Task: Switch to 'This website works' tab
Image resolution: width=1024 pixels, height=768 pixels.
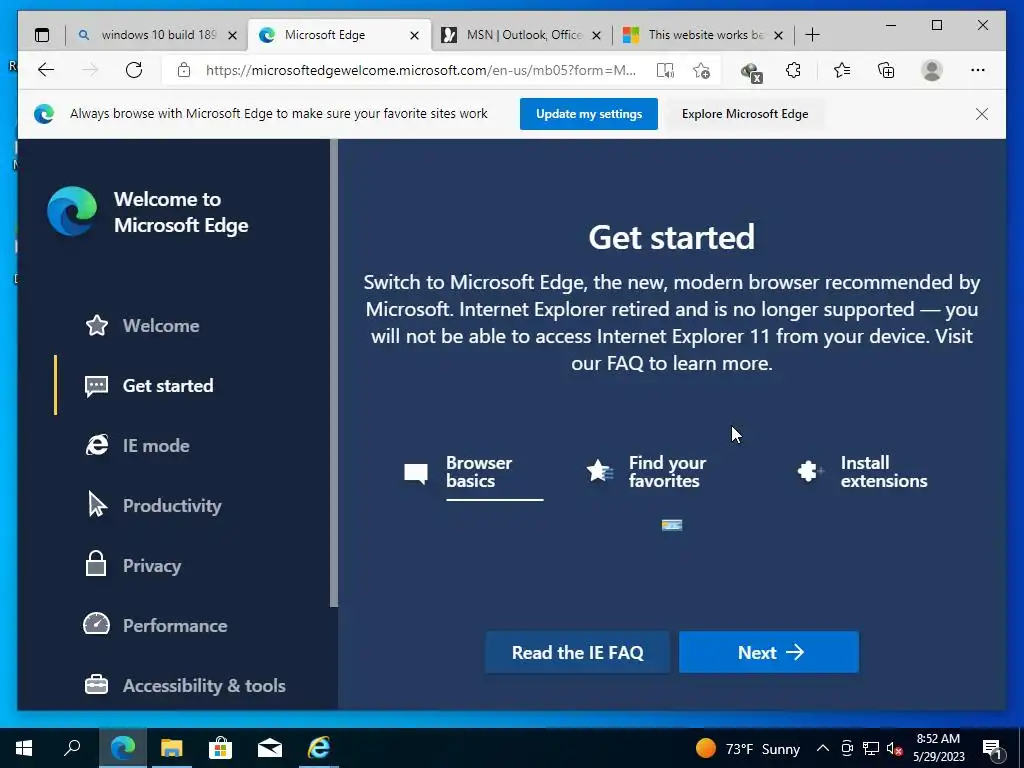Action: pos(703,35)
